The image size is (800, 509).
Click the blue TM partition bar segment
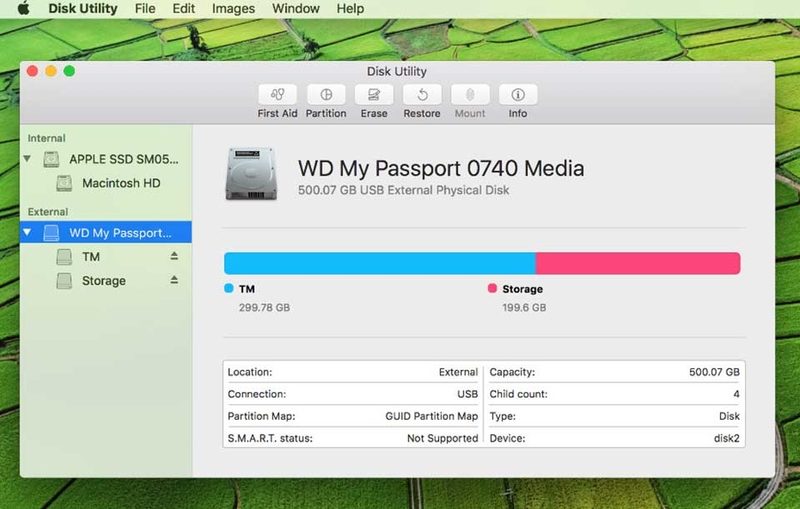380,263
